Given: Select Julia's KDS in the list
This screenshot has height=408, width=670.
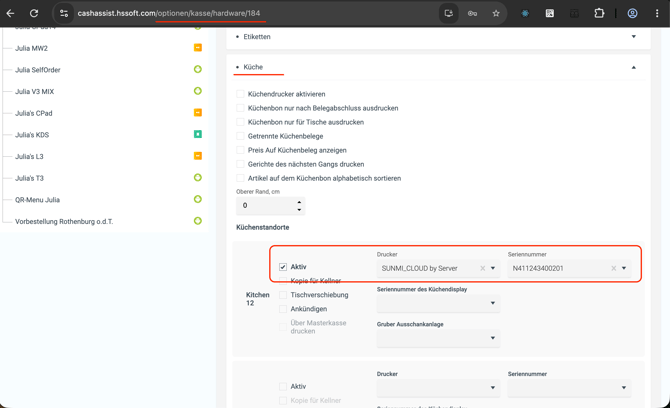Looking at the screenshot, I should pos(32,135).
